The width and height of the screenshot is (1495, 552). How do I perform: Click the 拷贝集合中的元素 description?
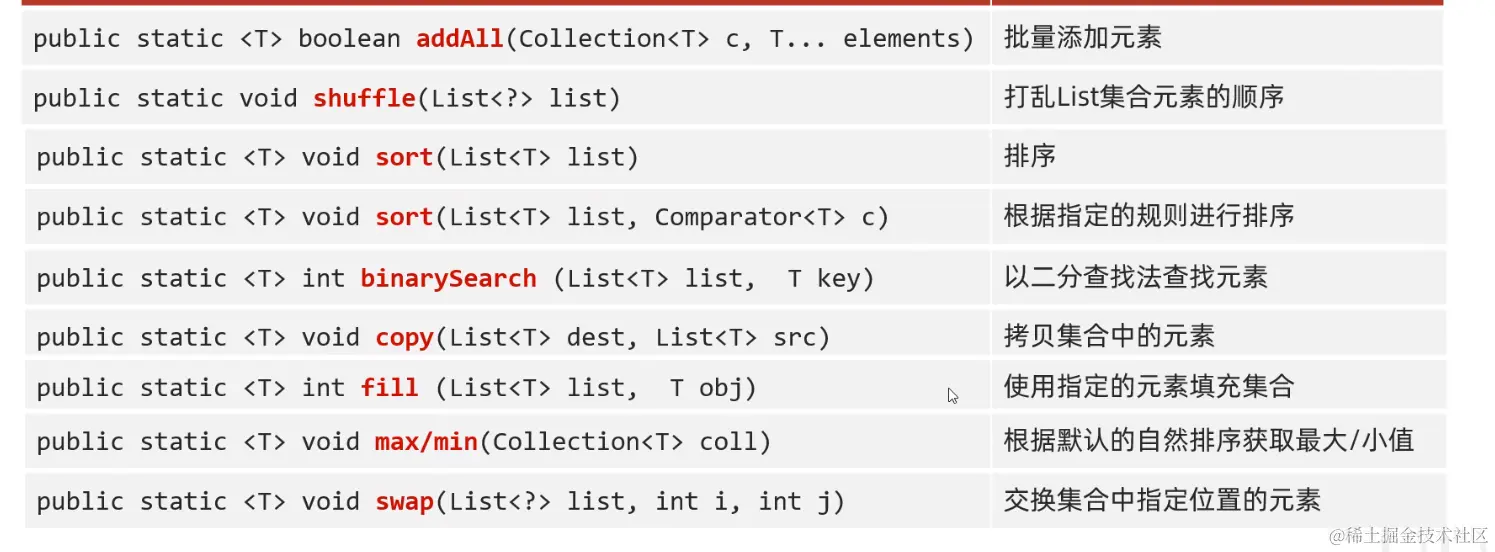point(1109,336)
